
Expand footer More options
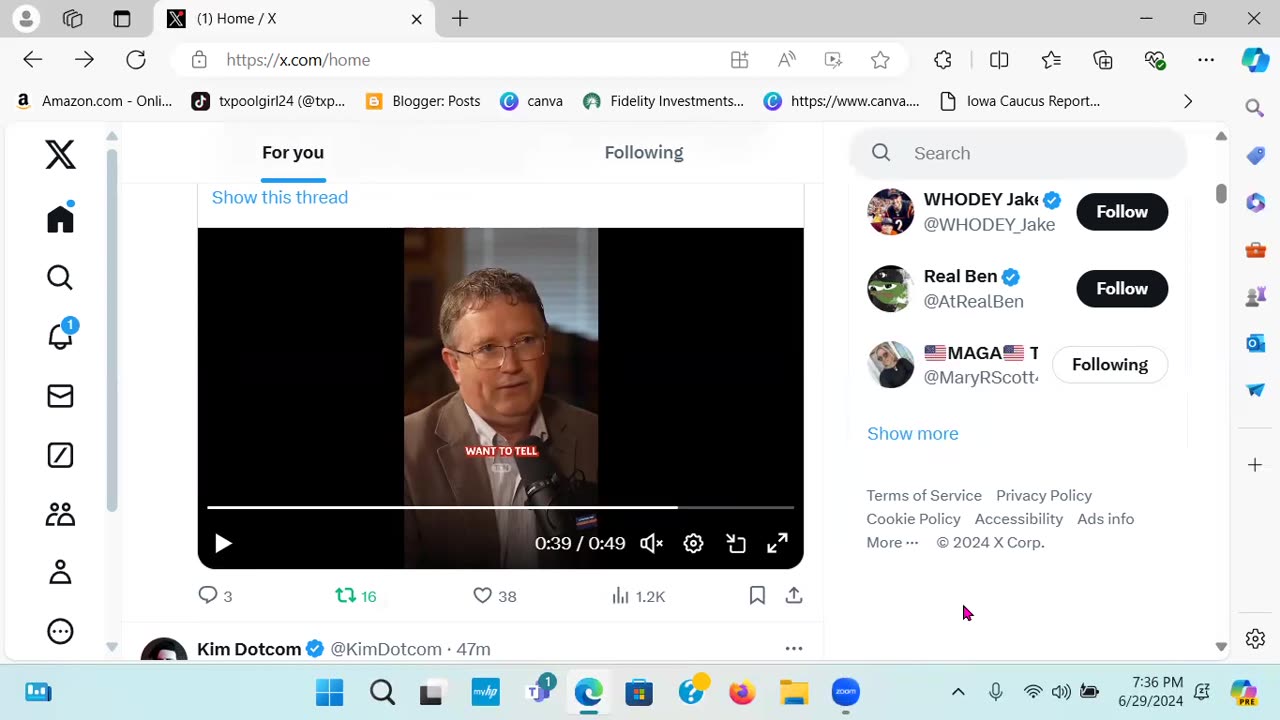(x=892, y=542)
